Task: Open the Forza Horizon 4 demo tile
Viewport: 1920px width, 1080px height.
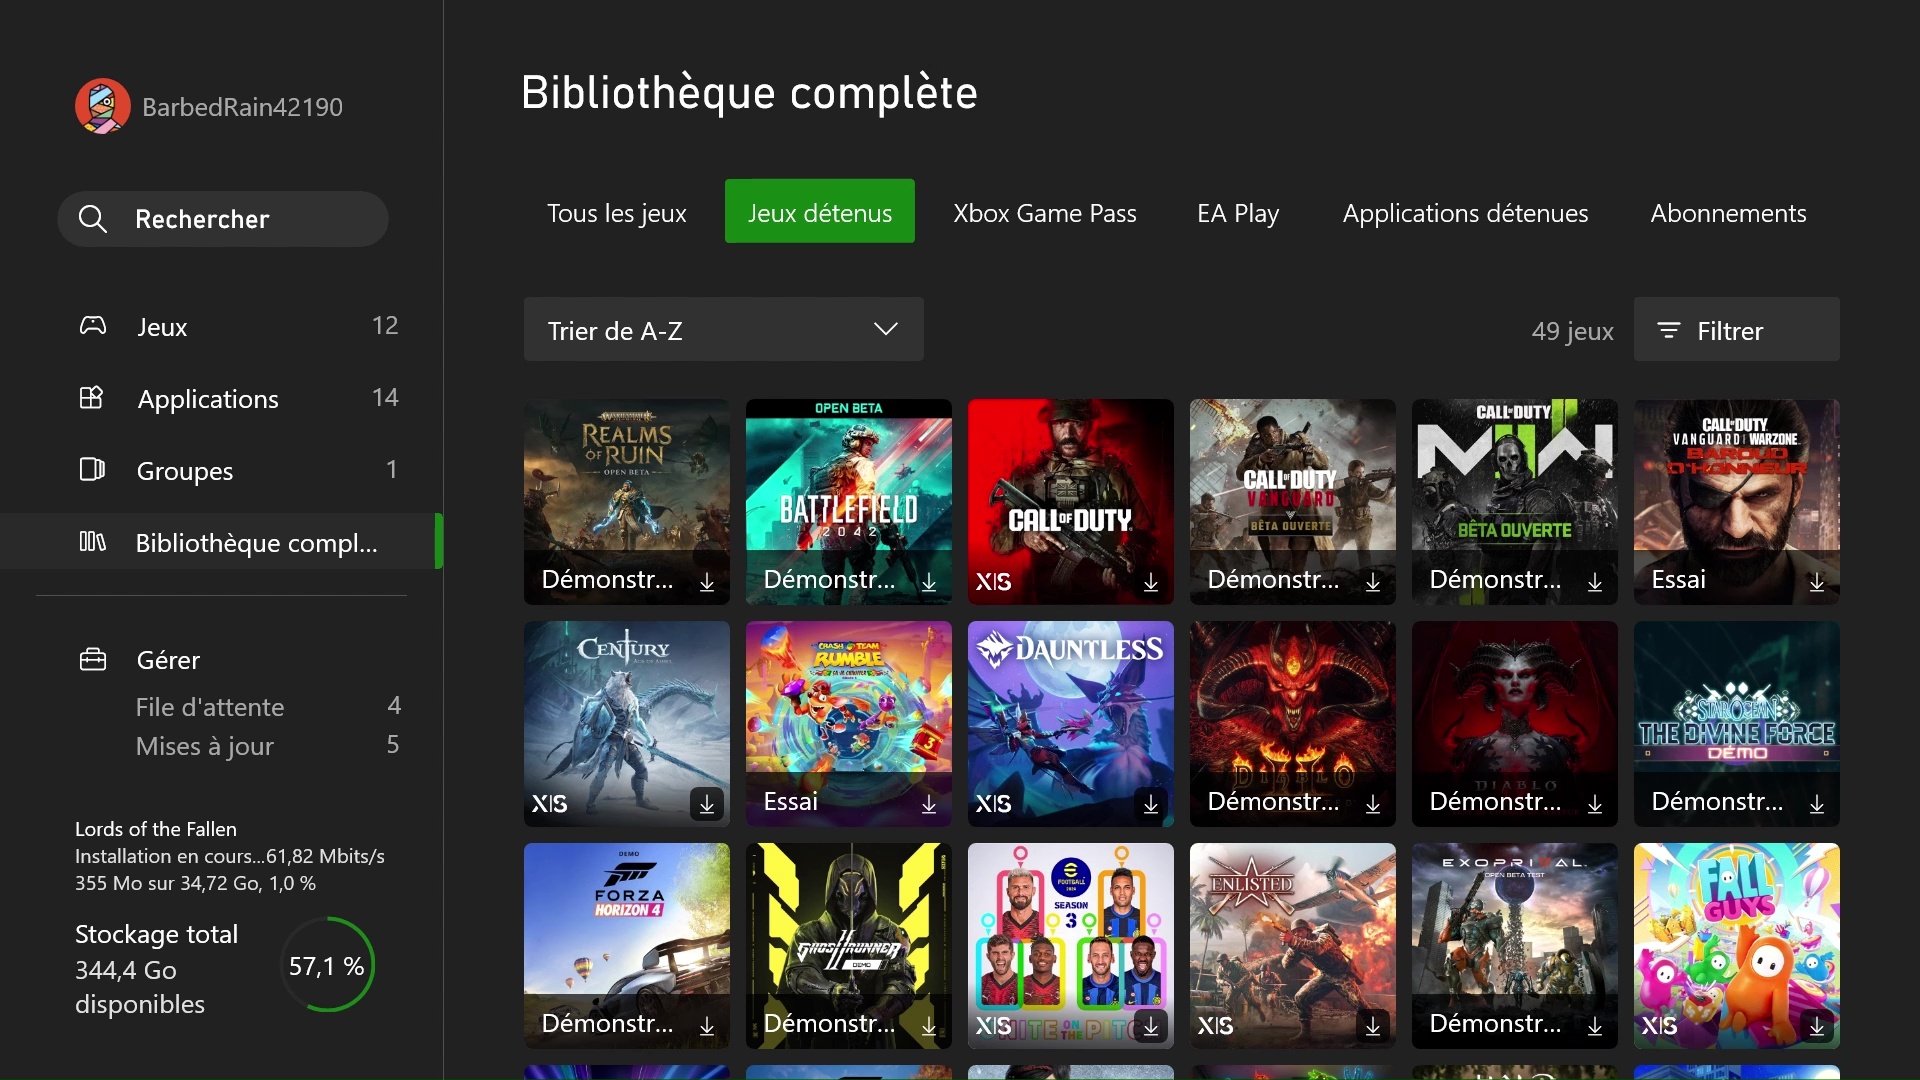Action: pos(627,946)
